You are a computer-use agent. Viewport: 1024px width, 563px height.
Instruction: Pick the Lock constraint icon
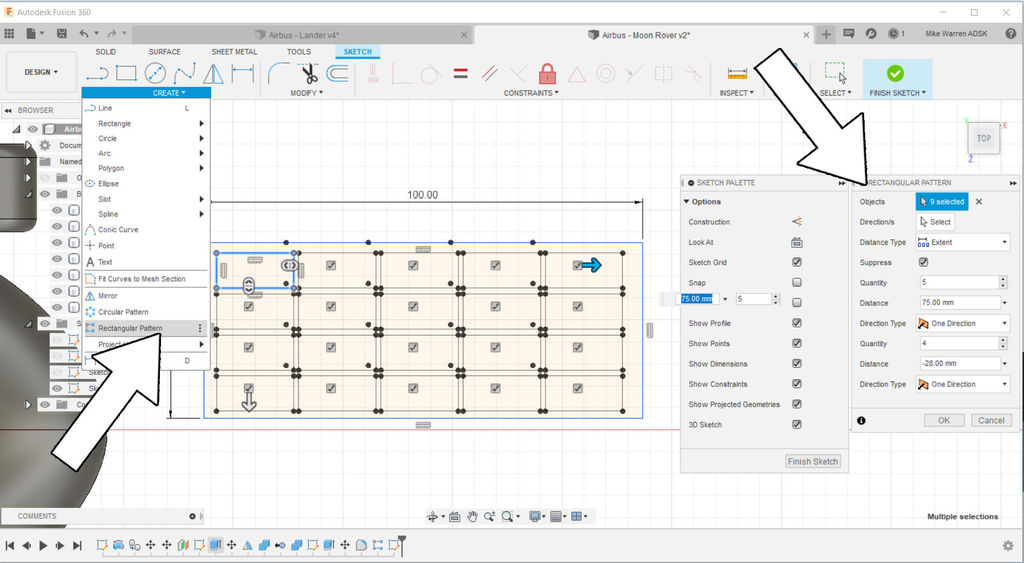pyautogui.click(x=547, y=73)
